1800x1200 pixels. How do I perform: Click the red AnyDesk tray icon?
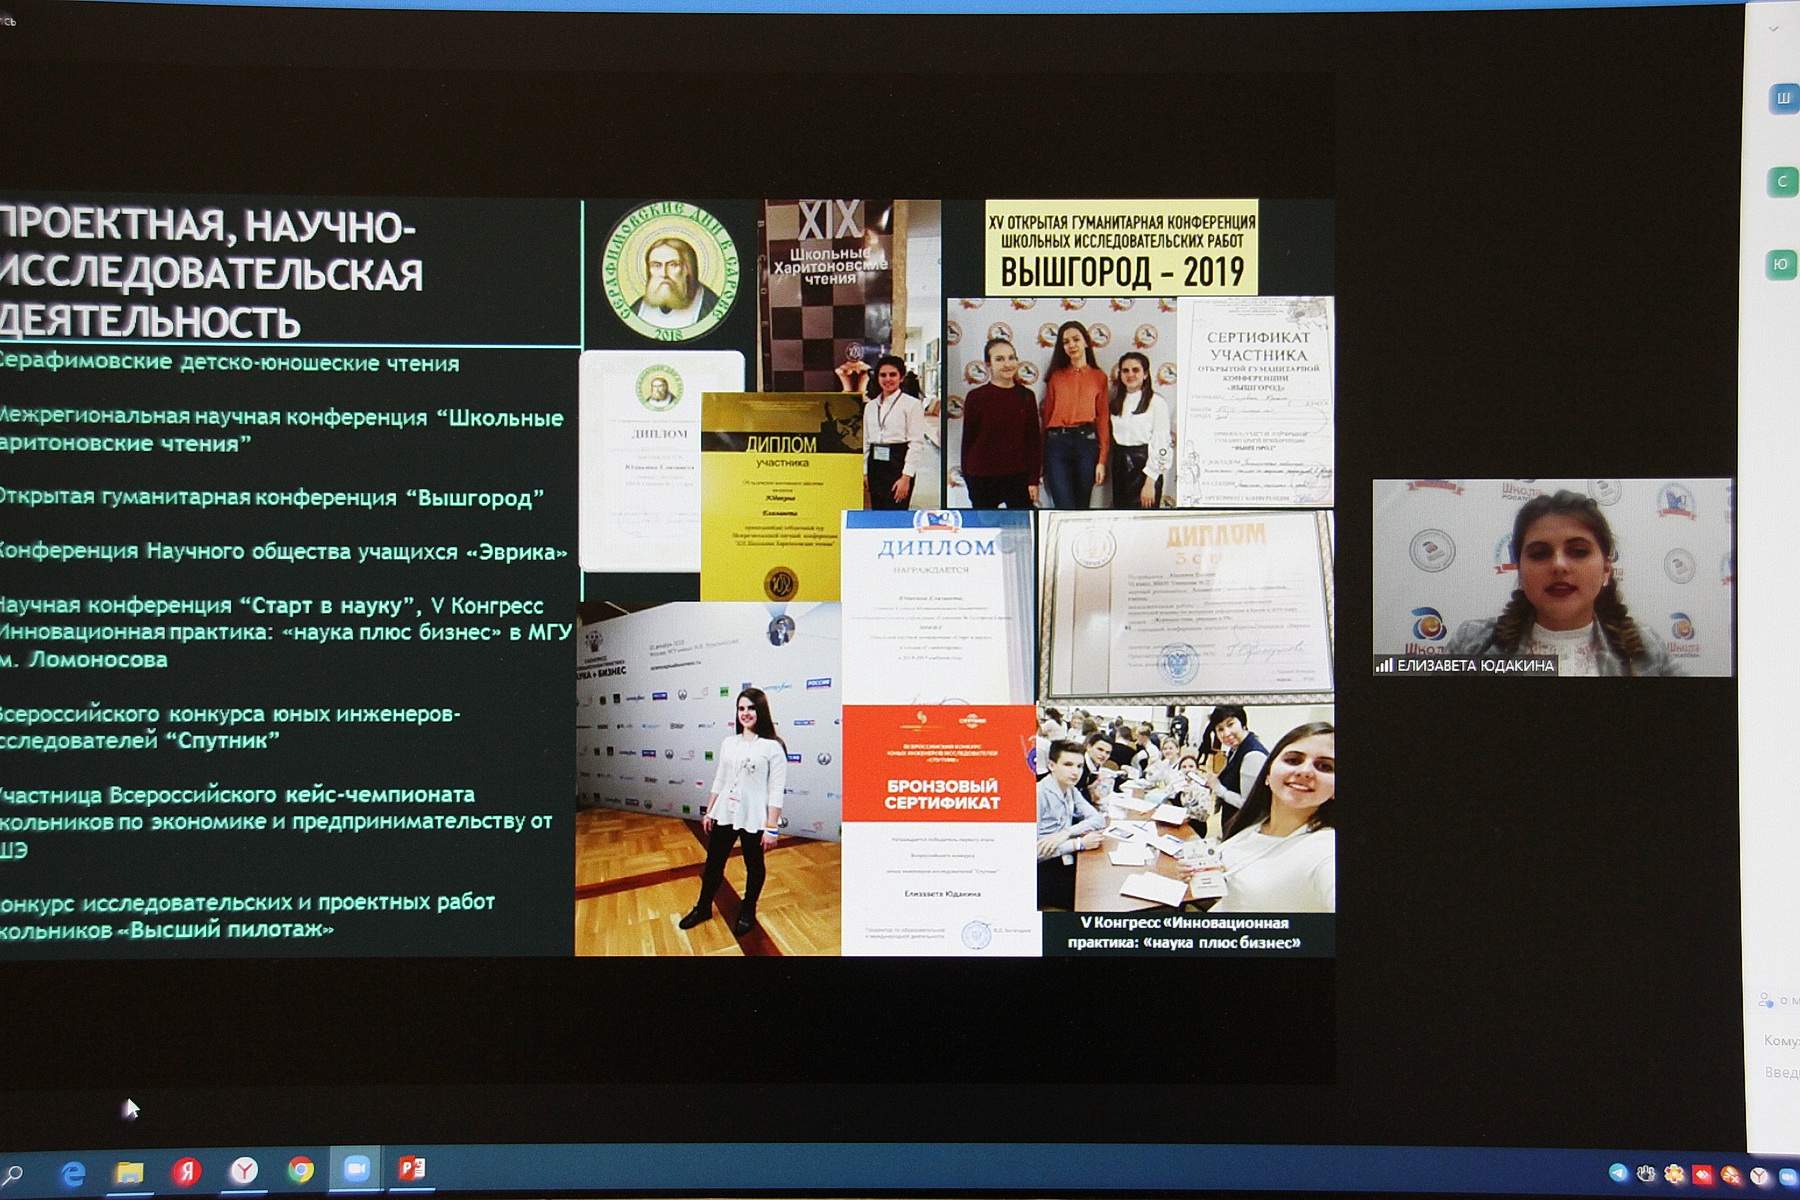click(x=1702, y=1175)
